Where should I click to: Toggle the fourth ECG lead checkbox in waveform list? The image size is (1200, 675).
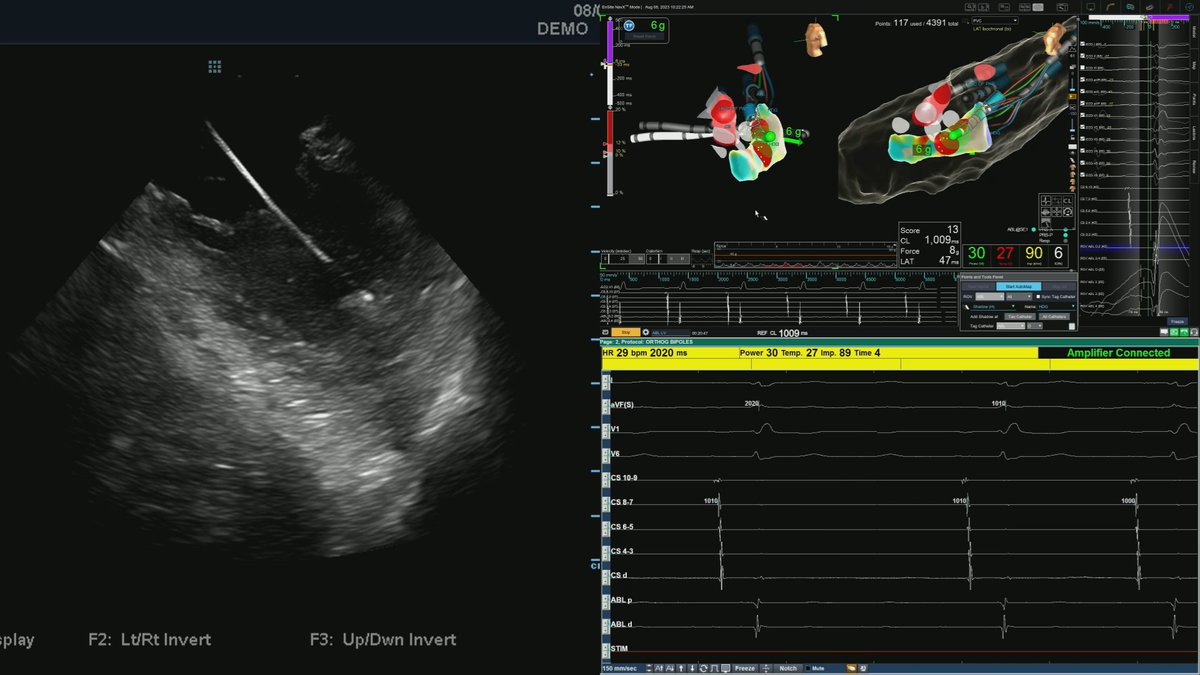(1083, 79)
